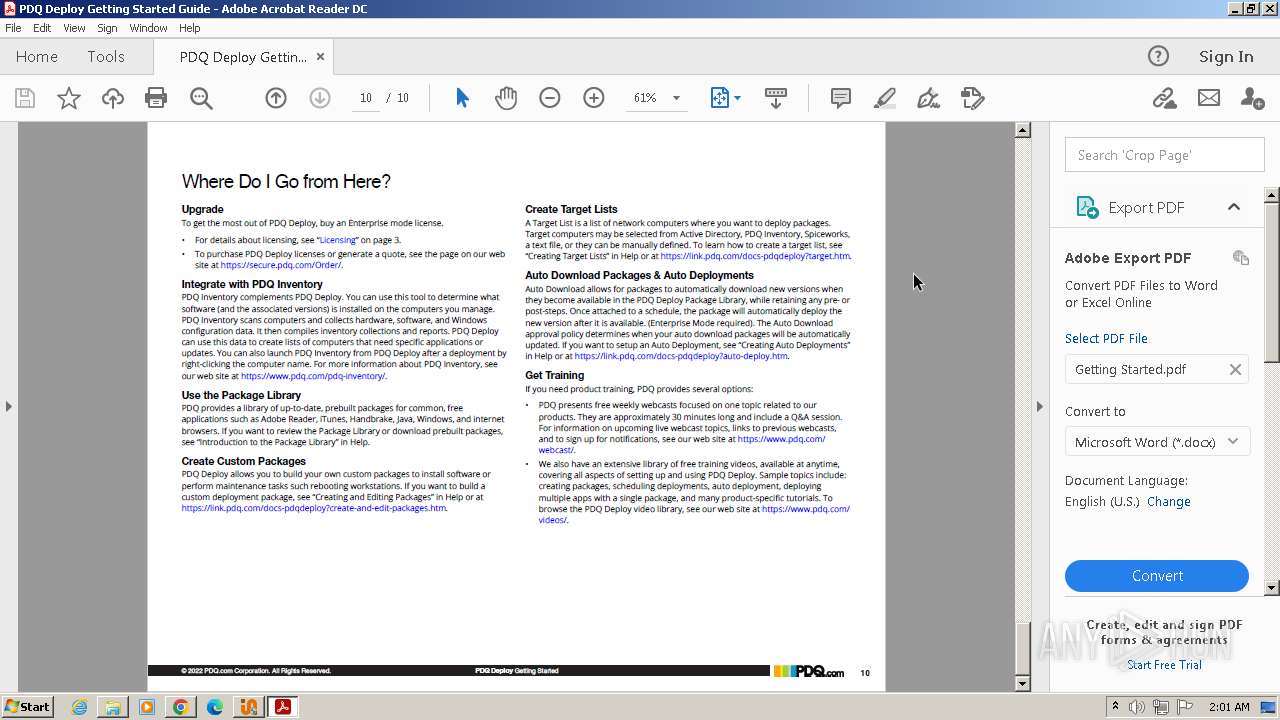Open the pdq.com/pdq-inventory link

313,376
